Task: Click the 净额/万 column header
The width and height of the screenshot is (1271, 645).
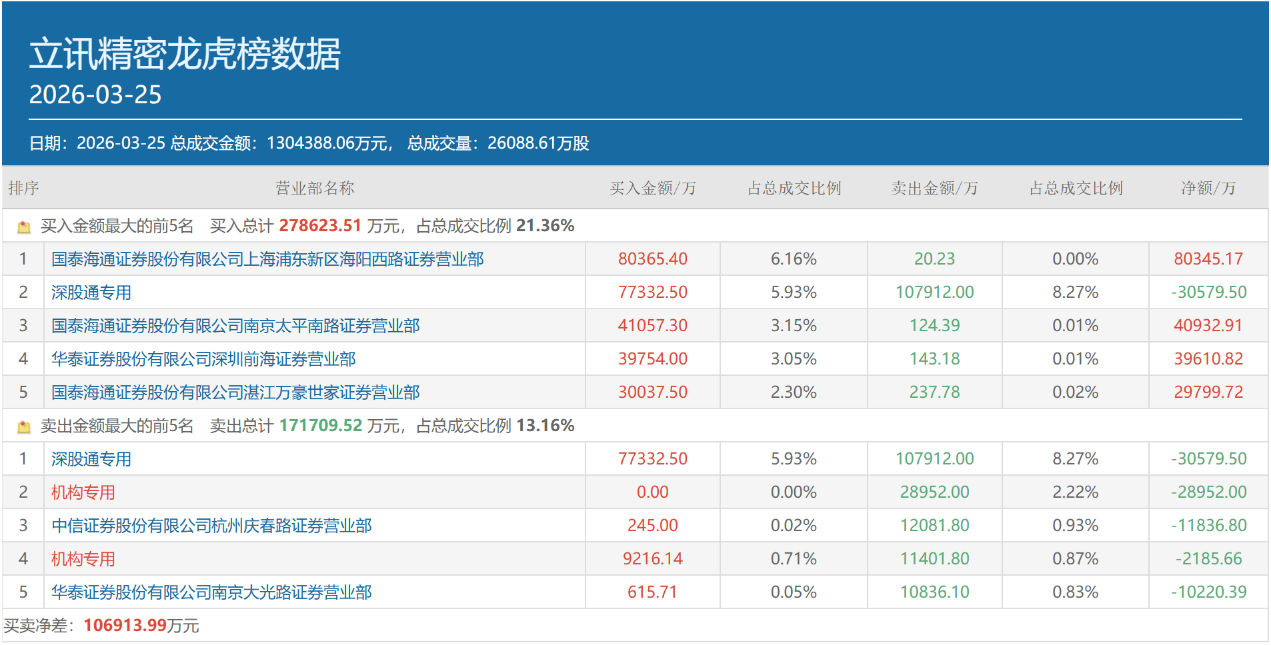Action: 1208,188
